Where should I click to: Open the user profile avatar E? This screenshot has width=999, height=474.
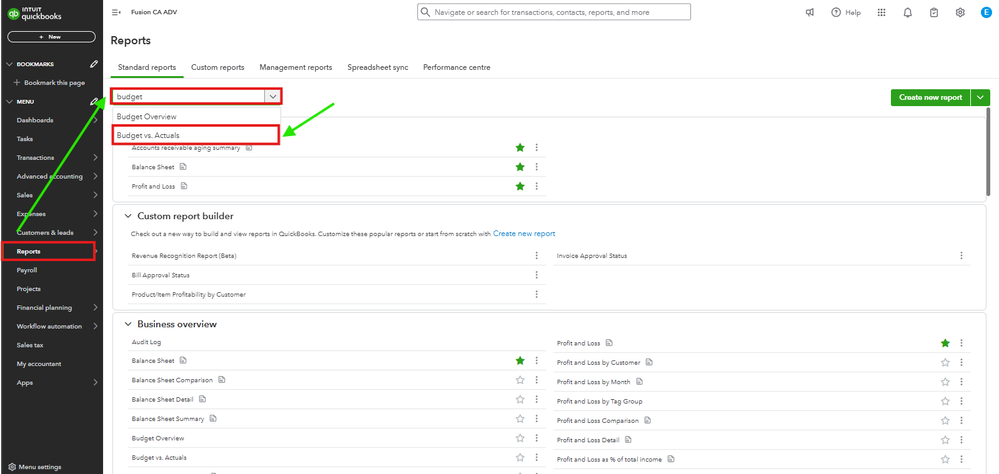coord(986,12)
